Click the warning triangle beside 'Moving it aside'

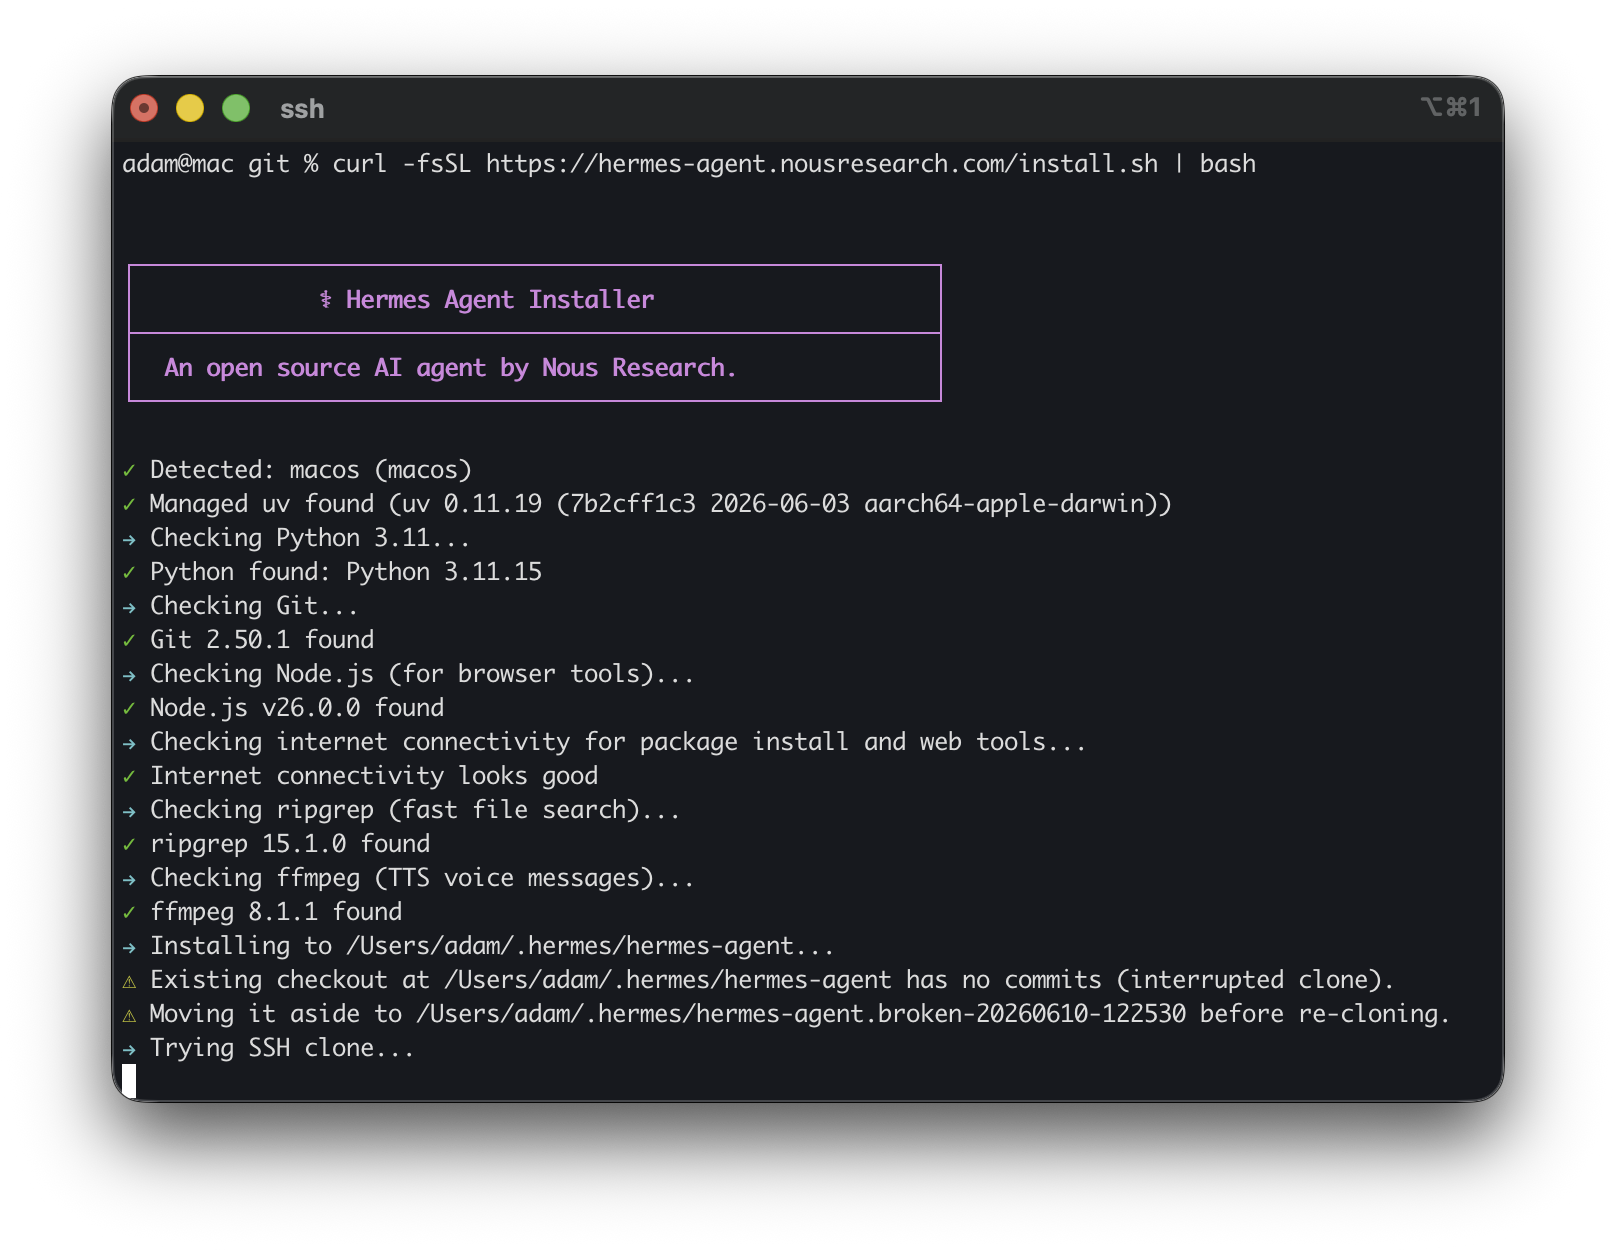point(129,1015)
